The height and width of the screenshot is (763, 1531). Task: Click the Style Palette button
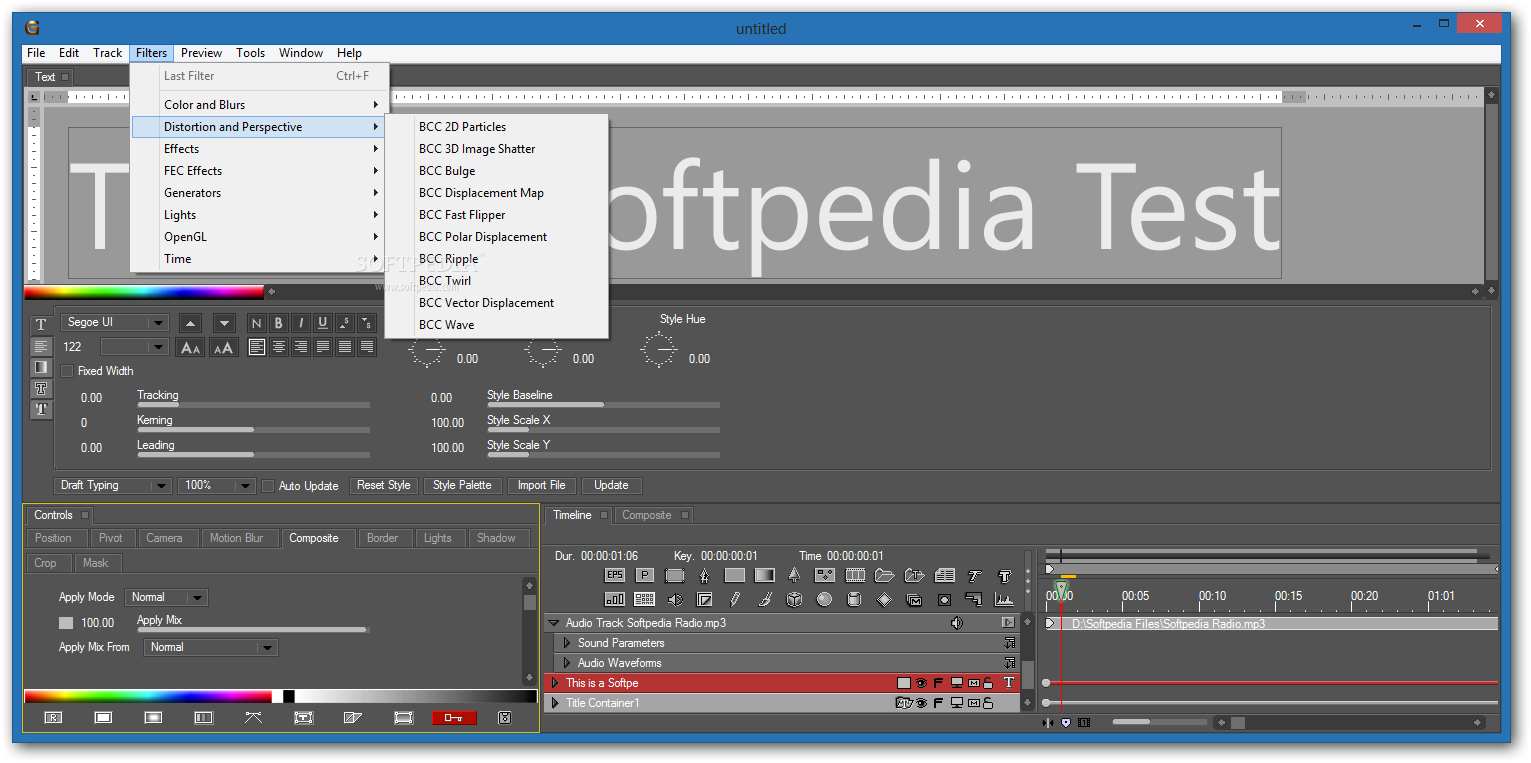pos(462,485)
